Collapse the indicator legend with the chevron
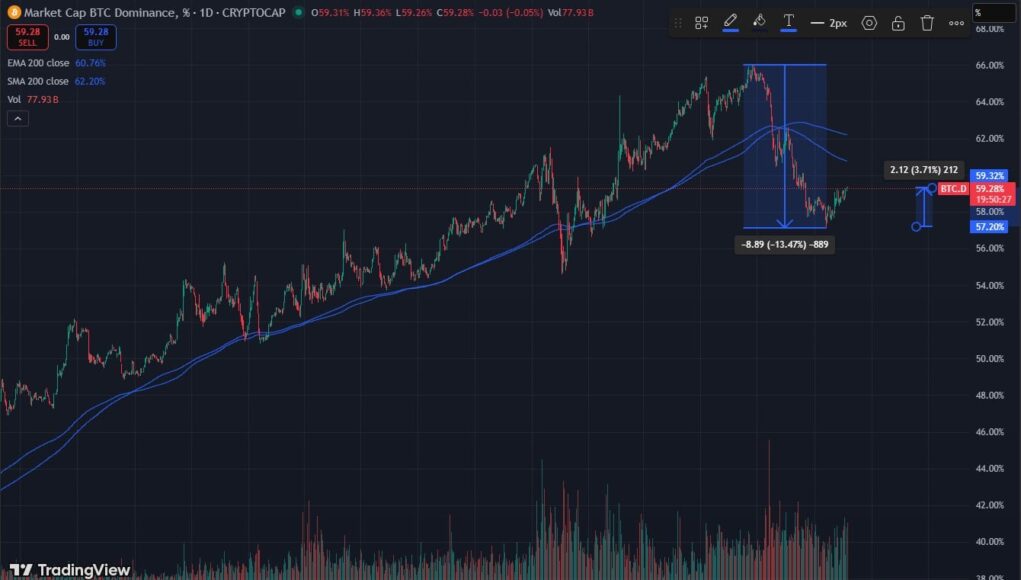The height and width of the screenshot is (580, 1021). 17,119
